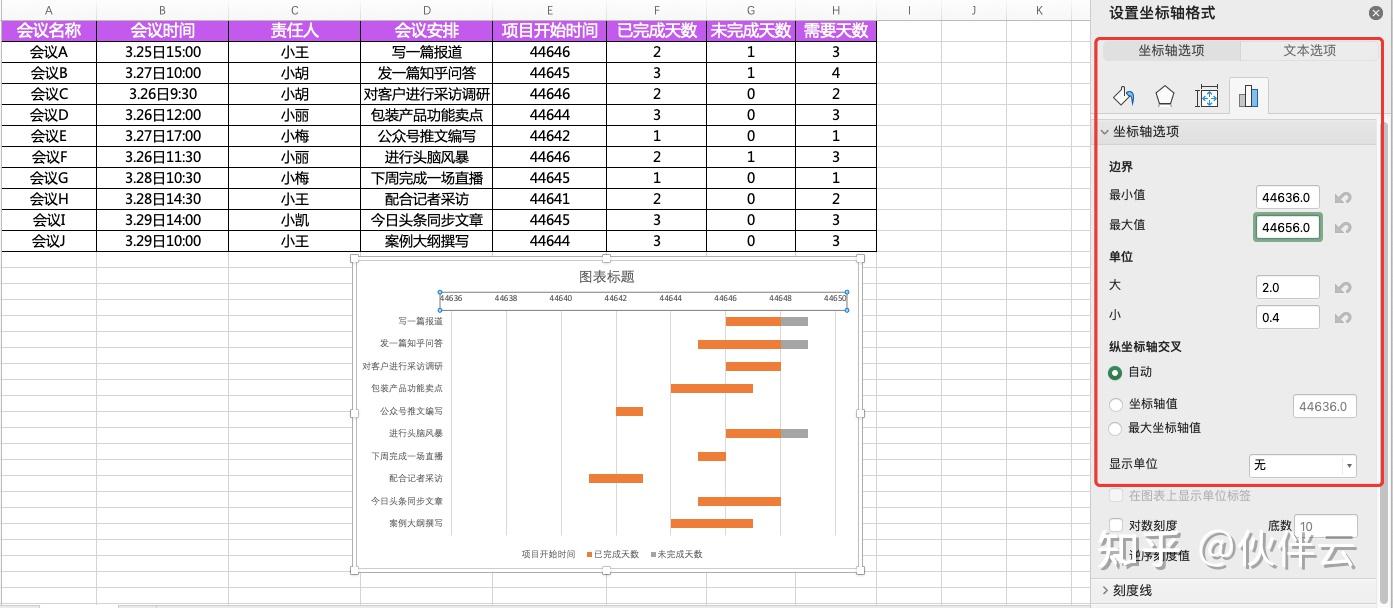
Task: Switch to the 文本选项 tab
Action: (1309, 51)
